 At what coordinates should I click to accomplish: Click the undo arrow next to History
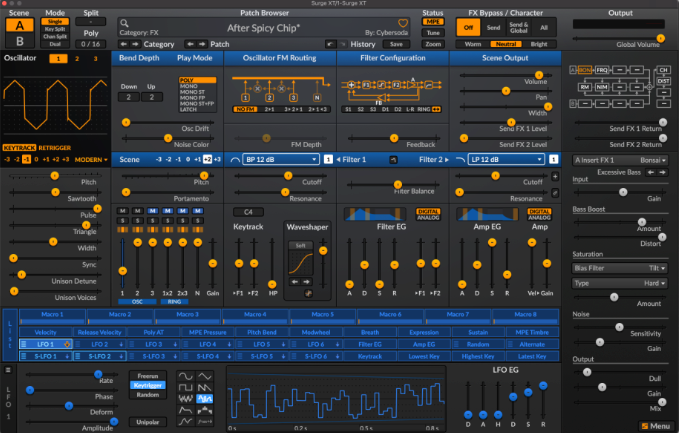point(330,44)
